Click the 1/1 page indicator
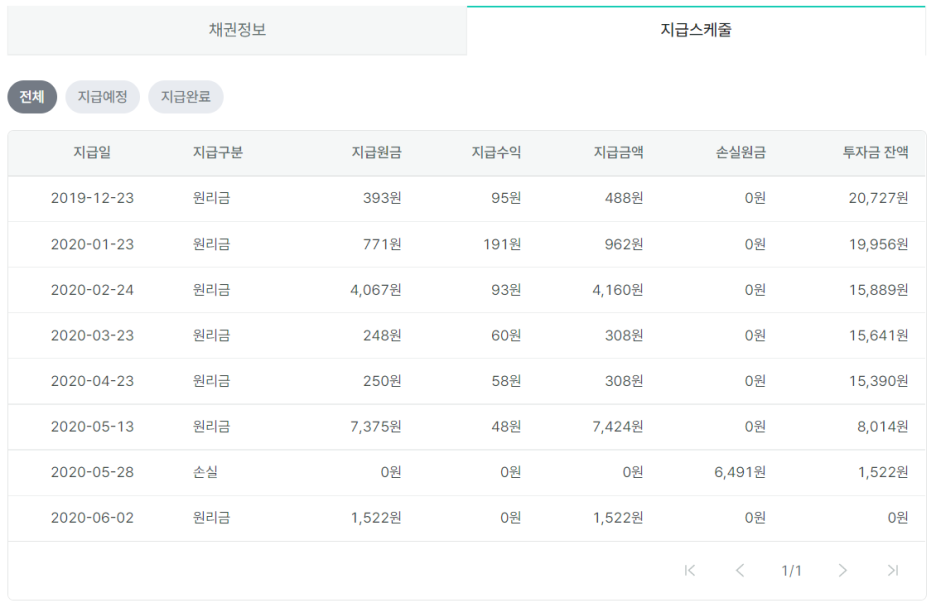Image resolution: width=936 pixels, height=603 pixels. tap(791, 571)
